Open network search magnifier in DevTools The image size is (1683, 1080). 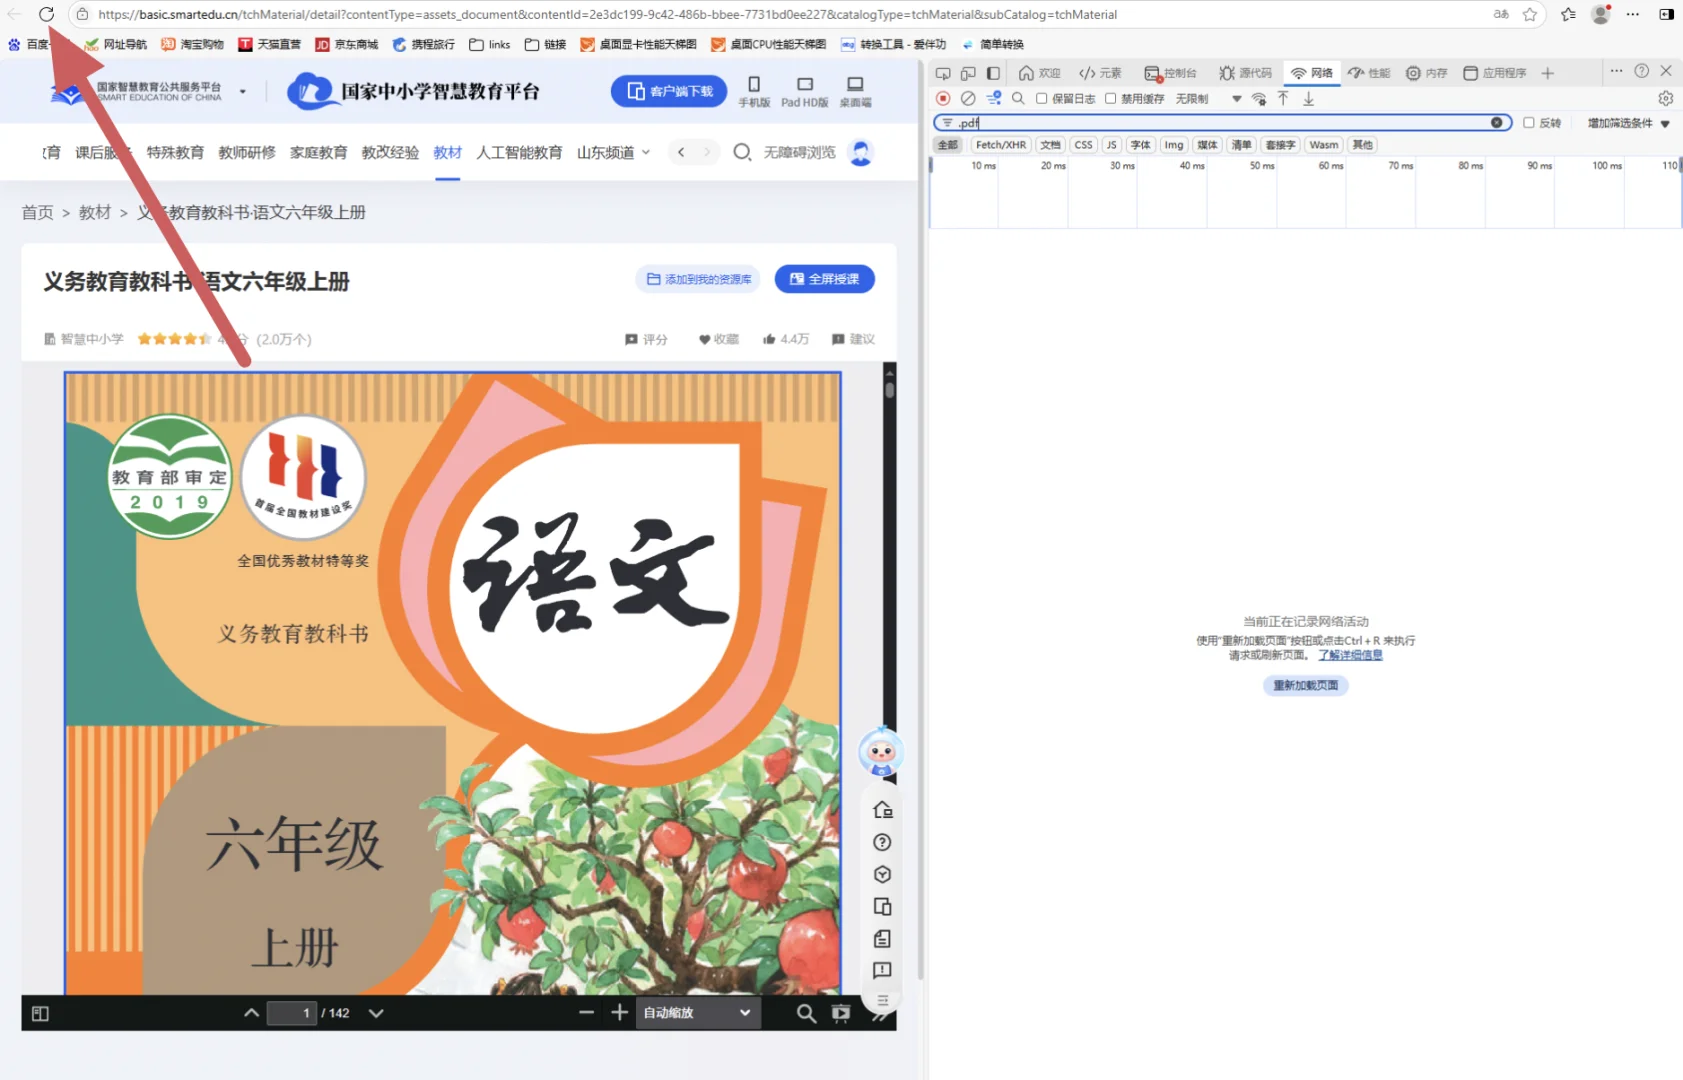click(x=1018, y=98)
